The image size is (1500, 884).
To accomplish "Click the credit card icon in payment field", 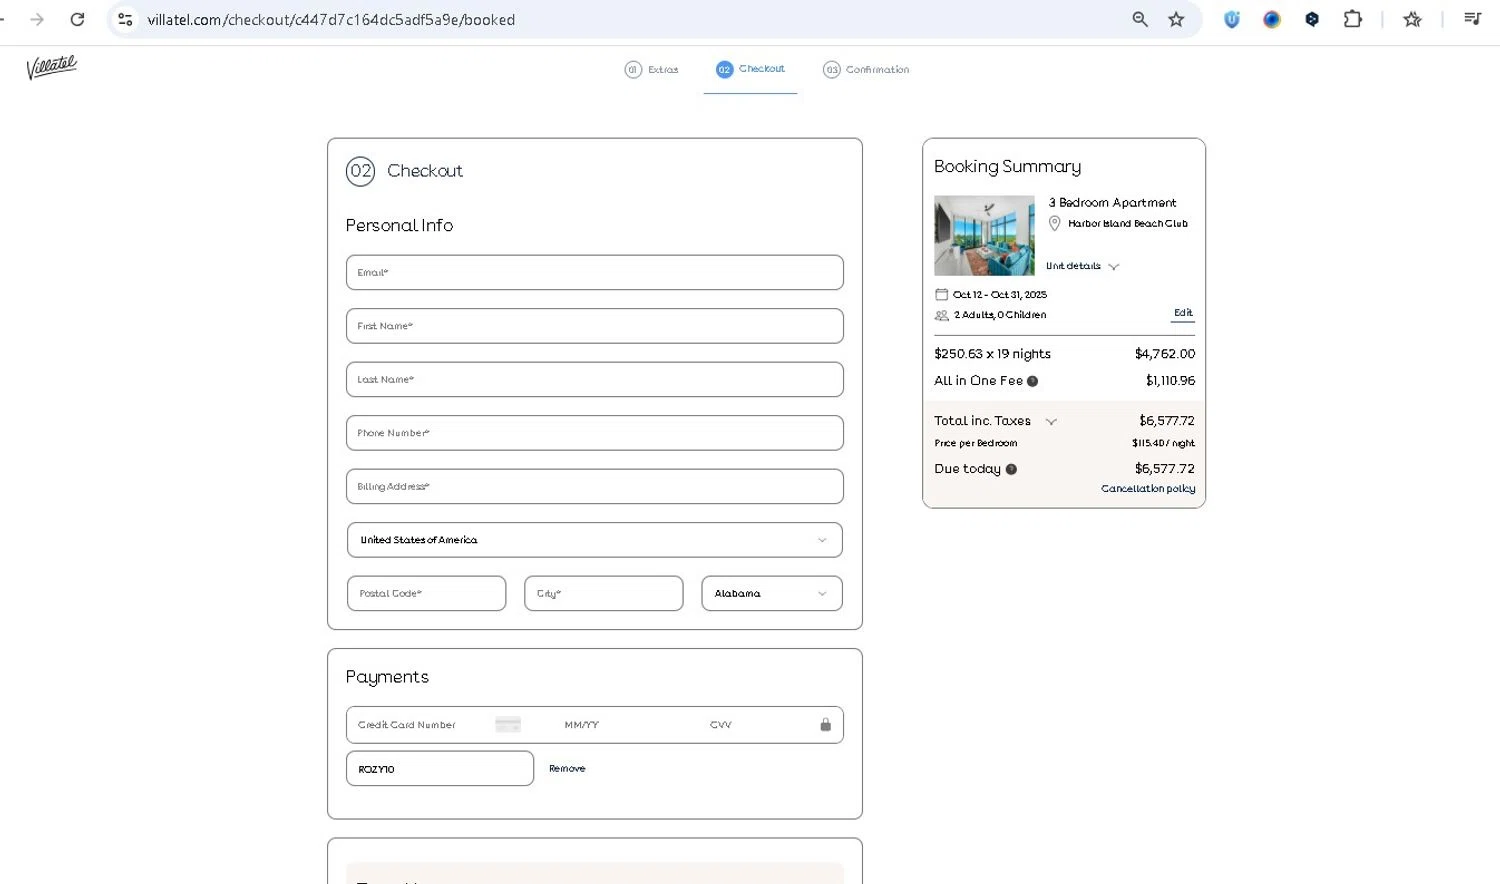I will click(x=508, y=725).
